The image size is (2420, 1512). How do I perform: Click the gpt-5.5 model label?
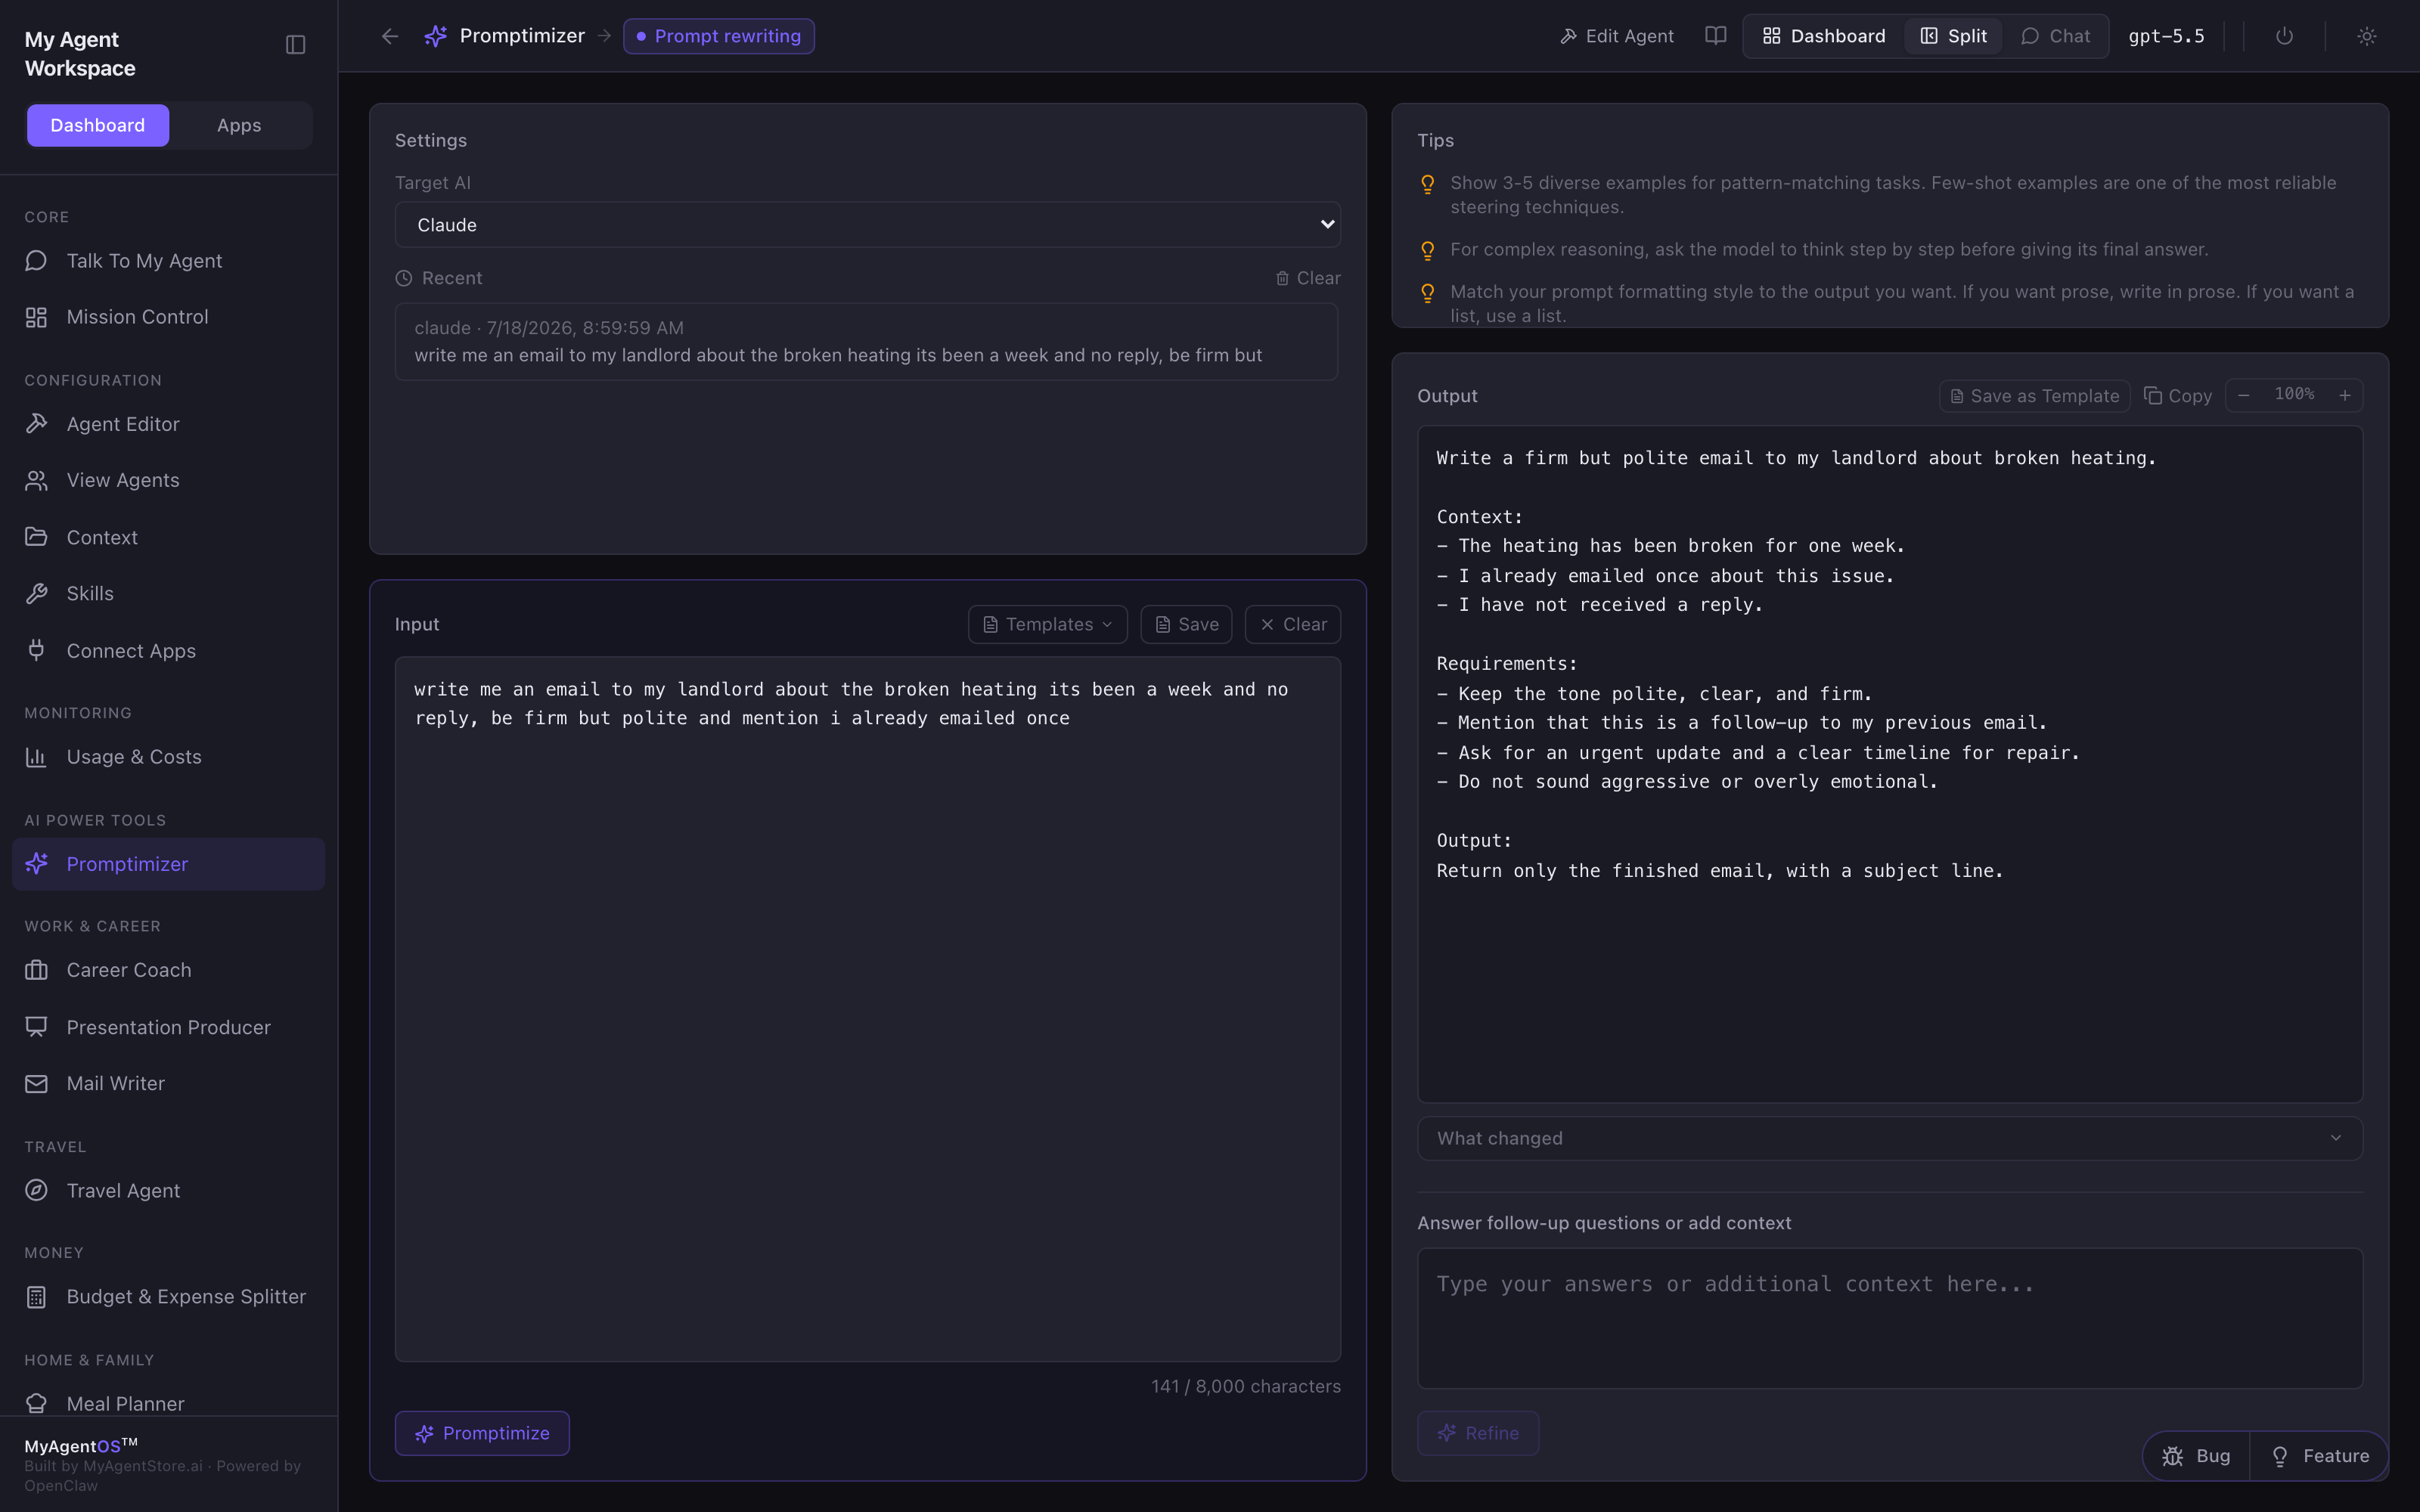(x=2166, y=36)
